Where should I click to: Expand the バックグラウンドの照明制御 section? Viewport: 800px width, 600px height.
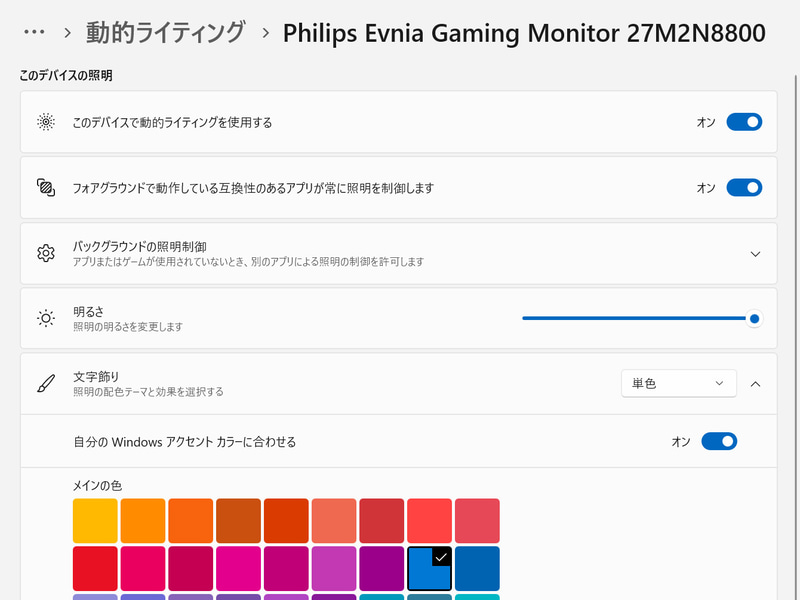(x=756, y=253)
